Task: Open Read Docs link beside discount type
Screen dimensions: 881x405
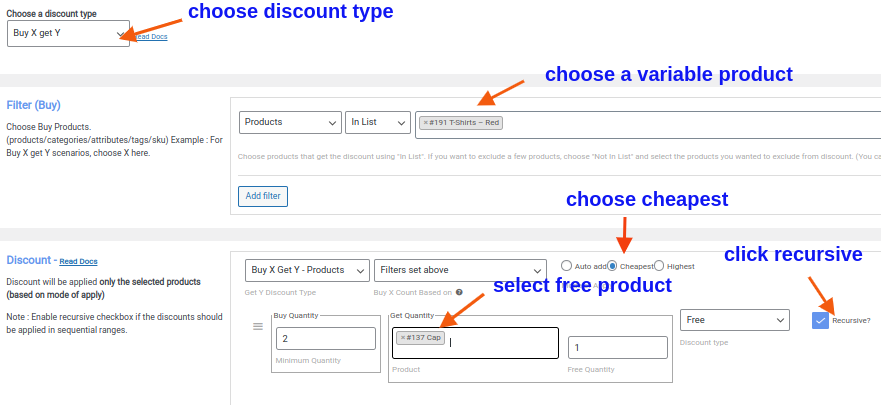Action: (151, 37)
